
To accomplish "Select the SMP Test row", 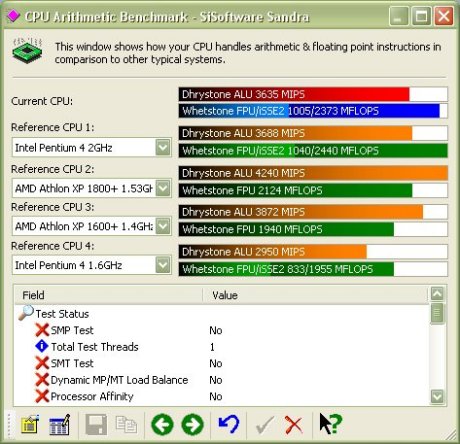I will (221, 330).
